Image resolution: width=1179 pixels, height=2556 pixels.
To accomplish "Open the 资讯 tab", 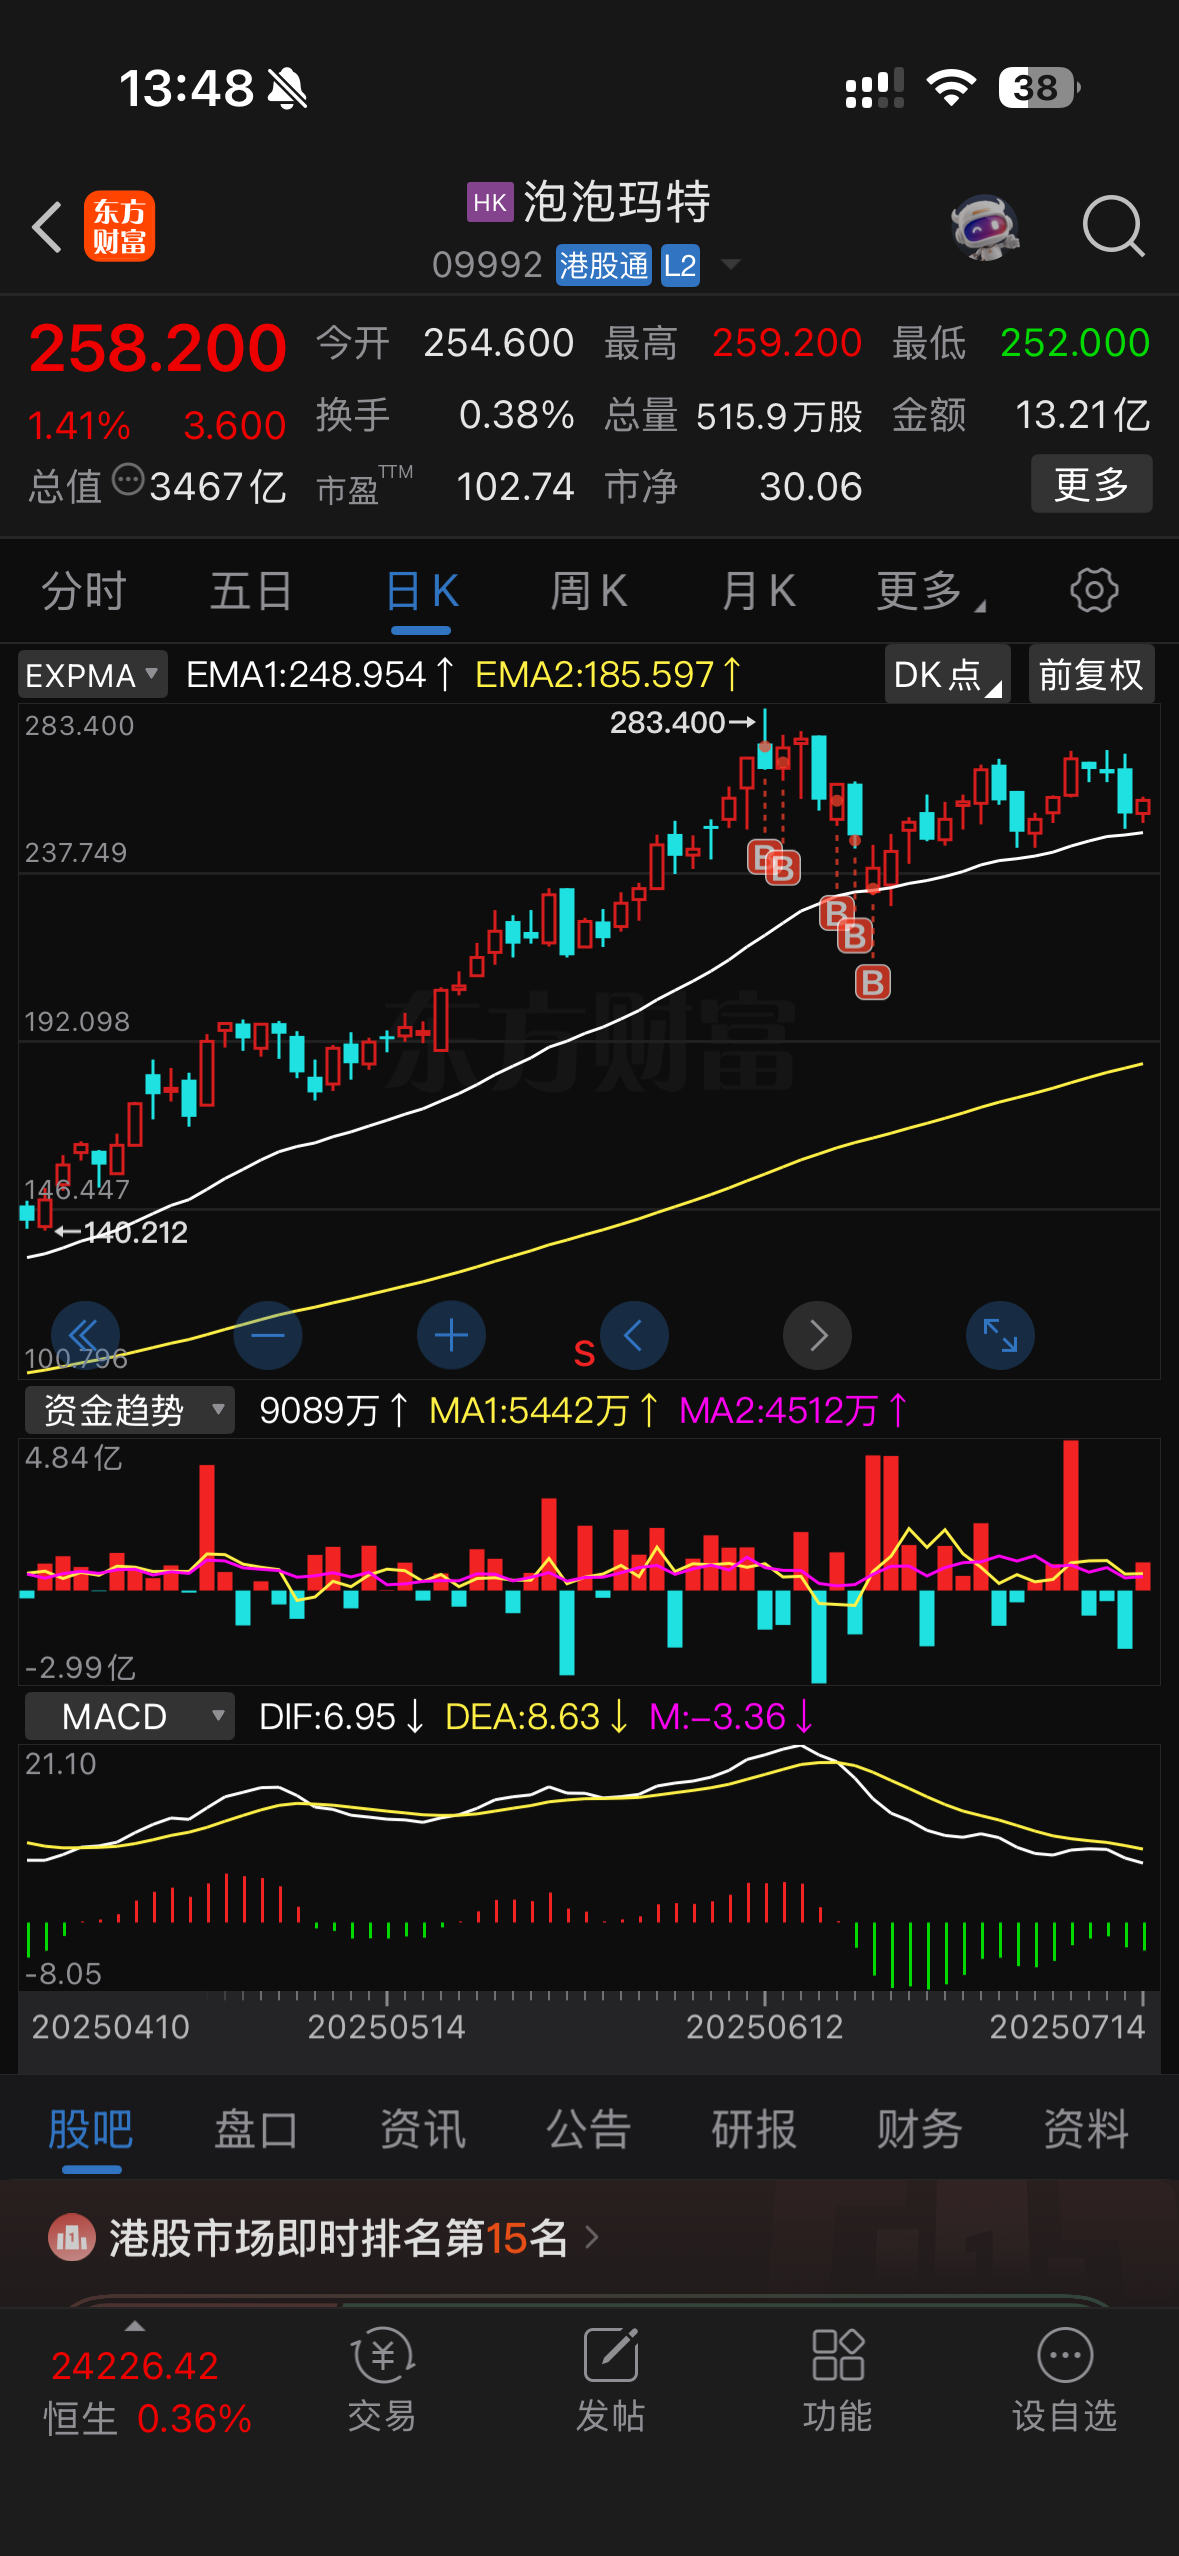I will tap(422, 2129).
